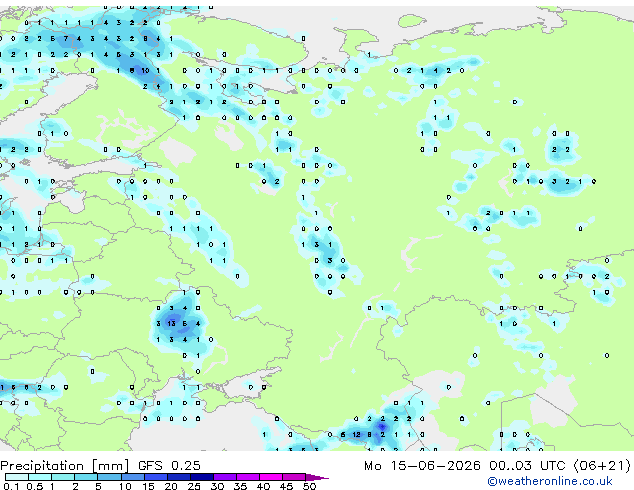Click the '0.5' legend scale label
634x490 pixels.
tap(35, 486)
